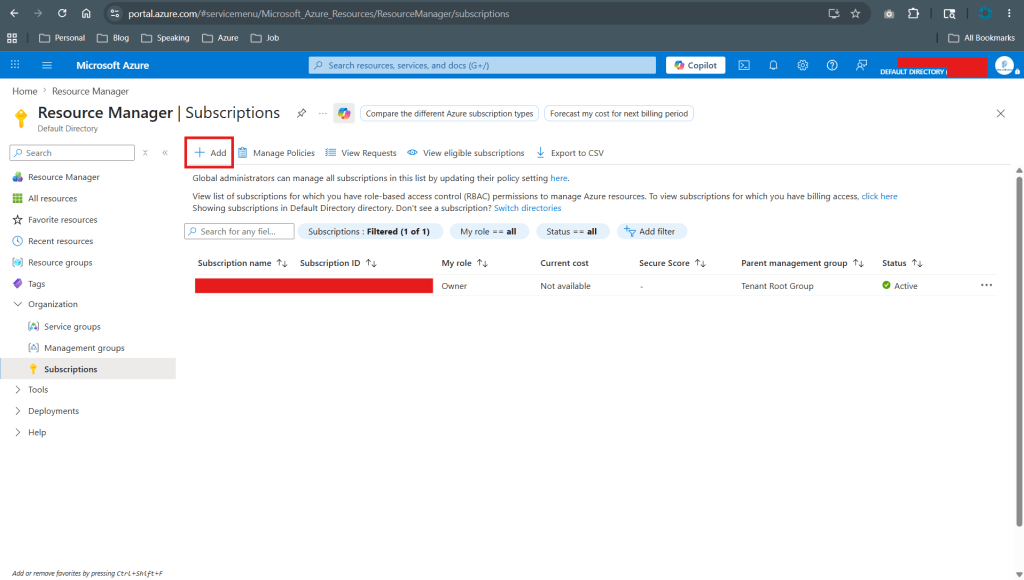The height and width of the screenshot is (580, 1024).
Task: Click the Copilot icon beside the title
Action: tap(344, 113)
